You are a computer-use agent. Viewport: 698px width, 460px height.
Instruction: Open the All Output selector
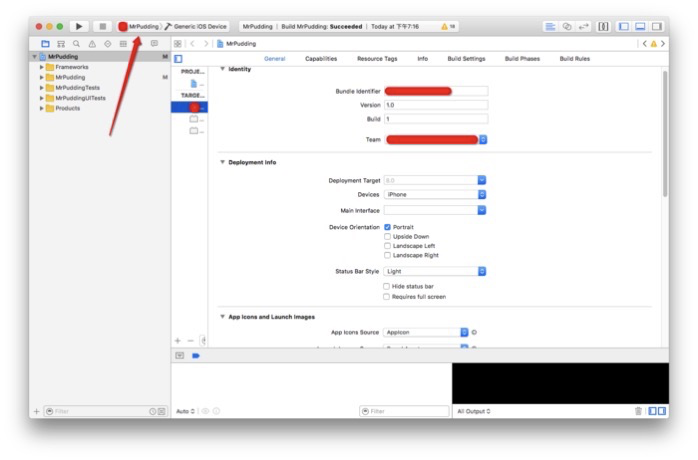coord(474,411)
